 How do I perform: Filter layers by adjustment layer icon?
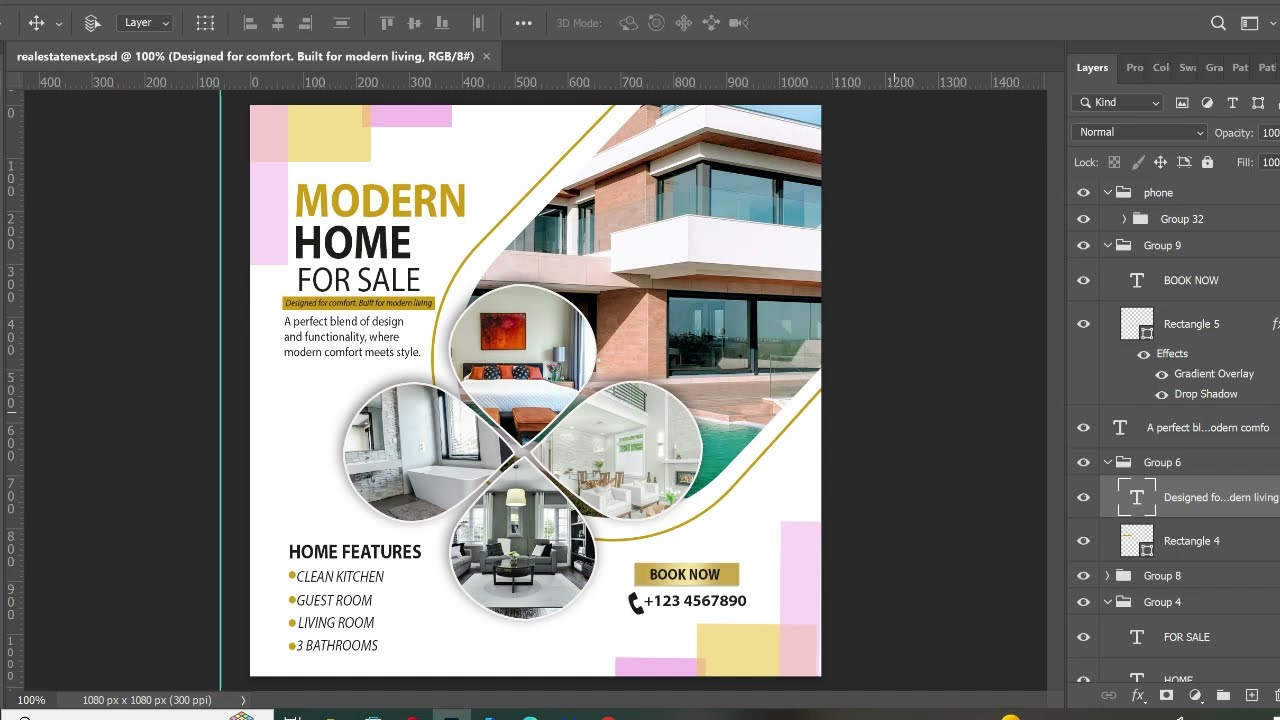click(1207, 103)
